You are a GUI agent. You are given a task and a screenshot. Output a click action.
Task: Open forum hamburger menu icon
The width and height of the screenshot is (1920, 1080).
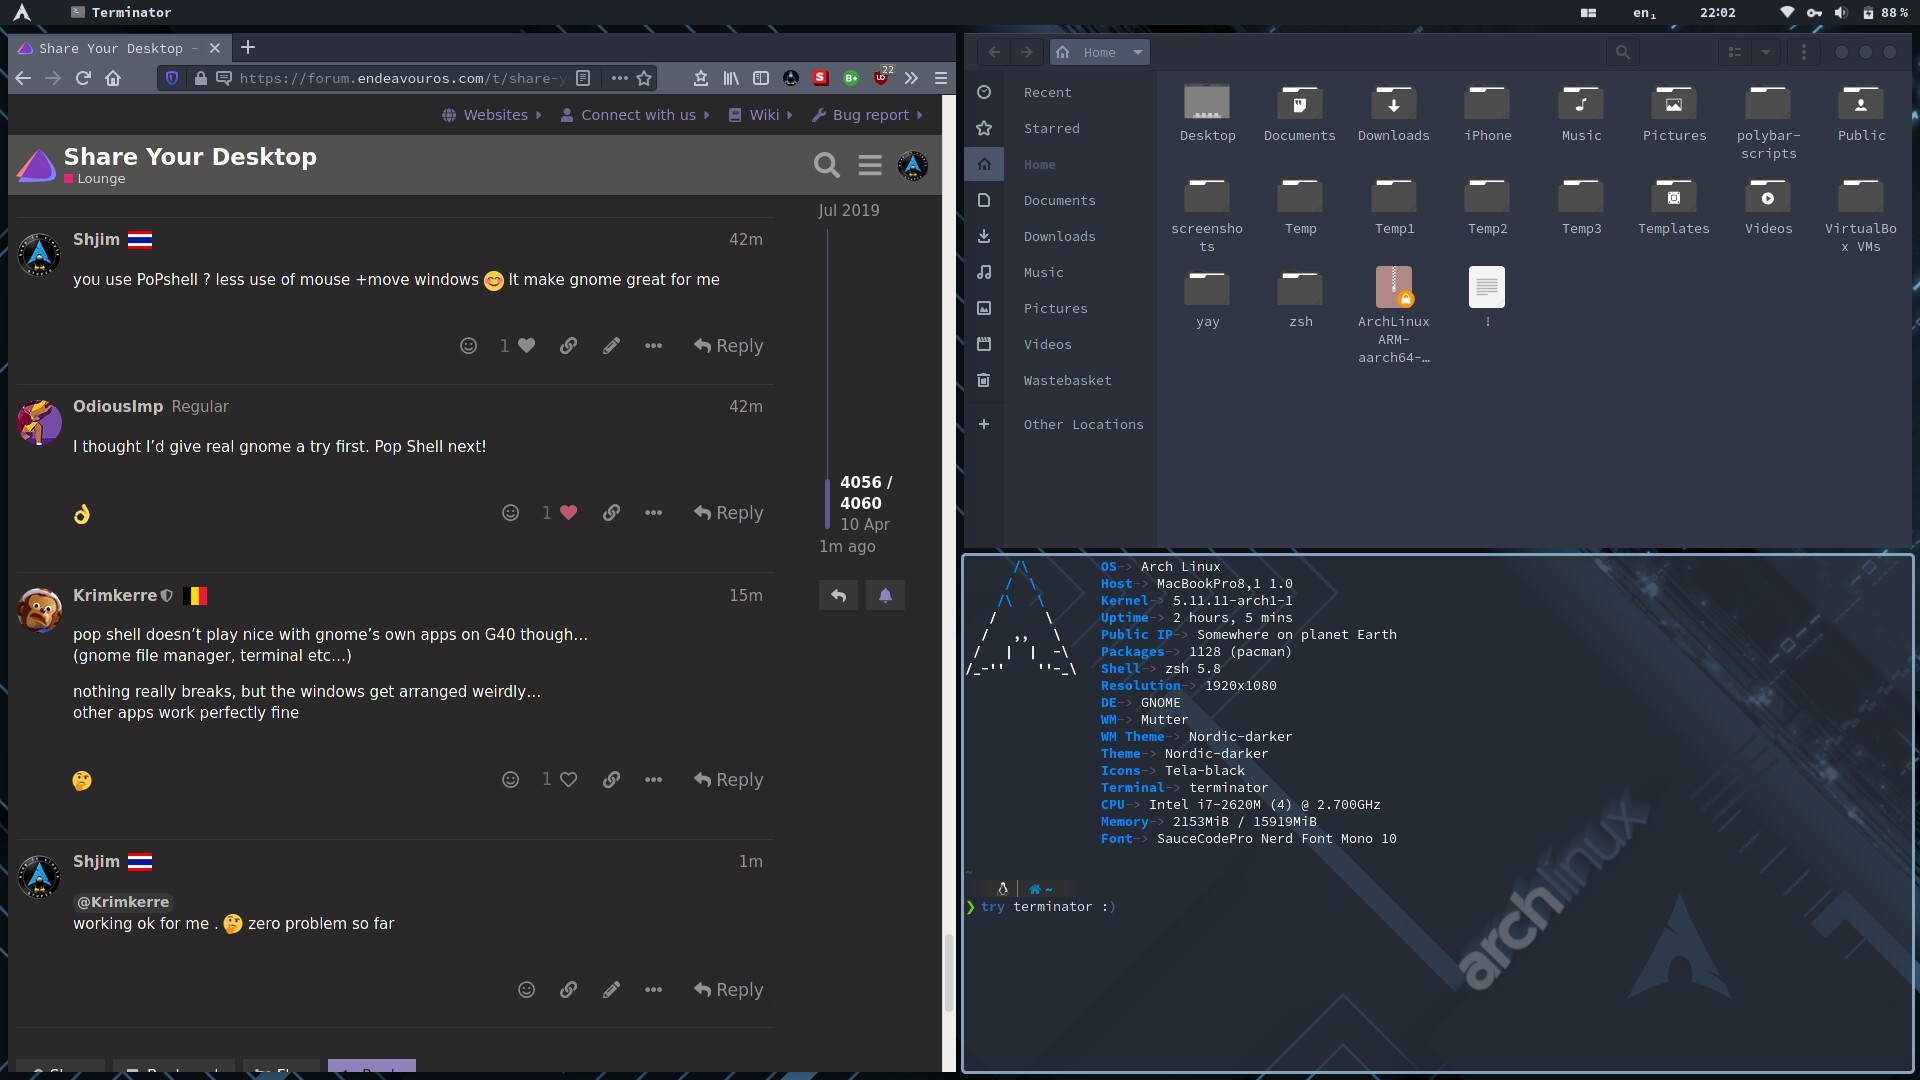point(870,165)
